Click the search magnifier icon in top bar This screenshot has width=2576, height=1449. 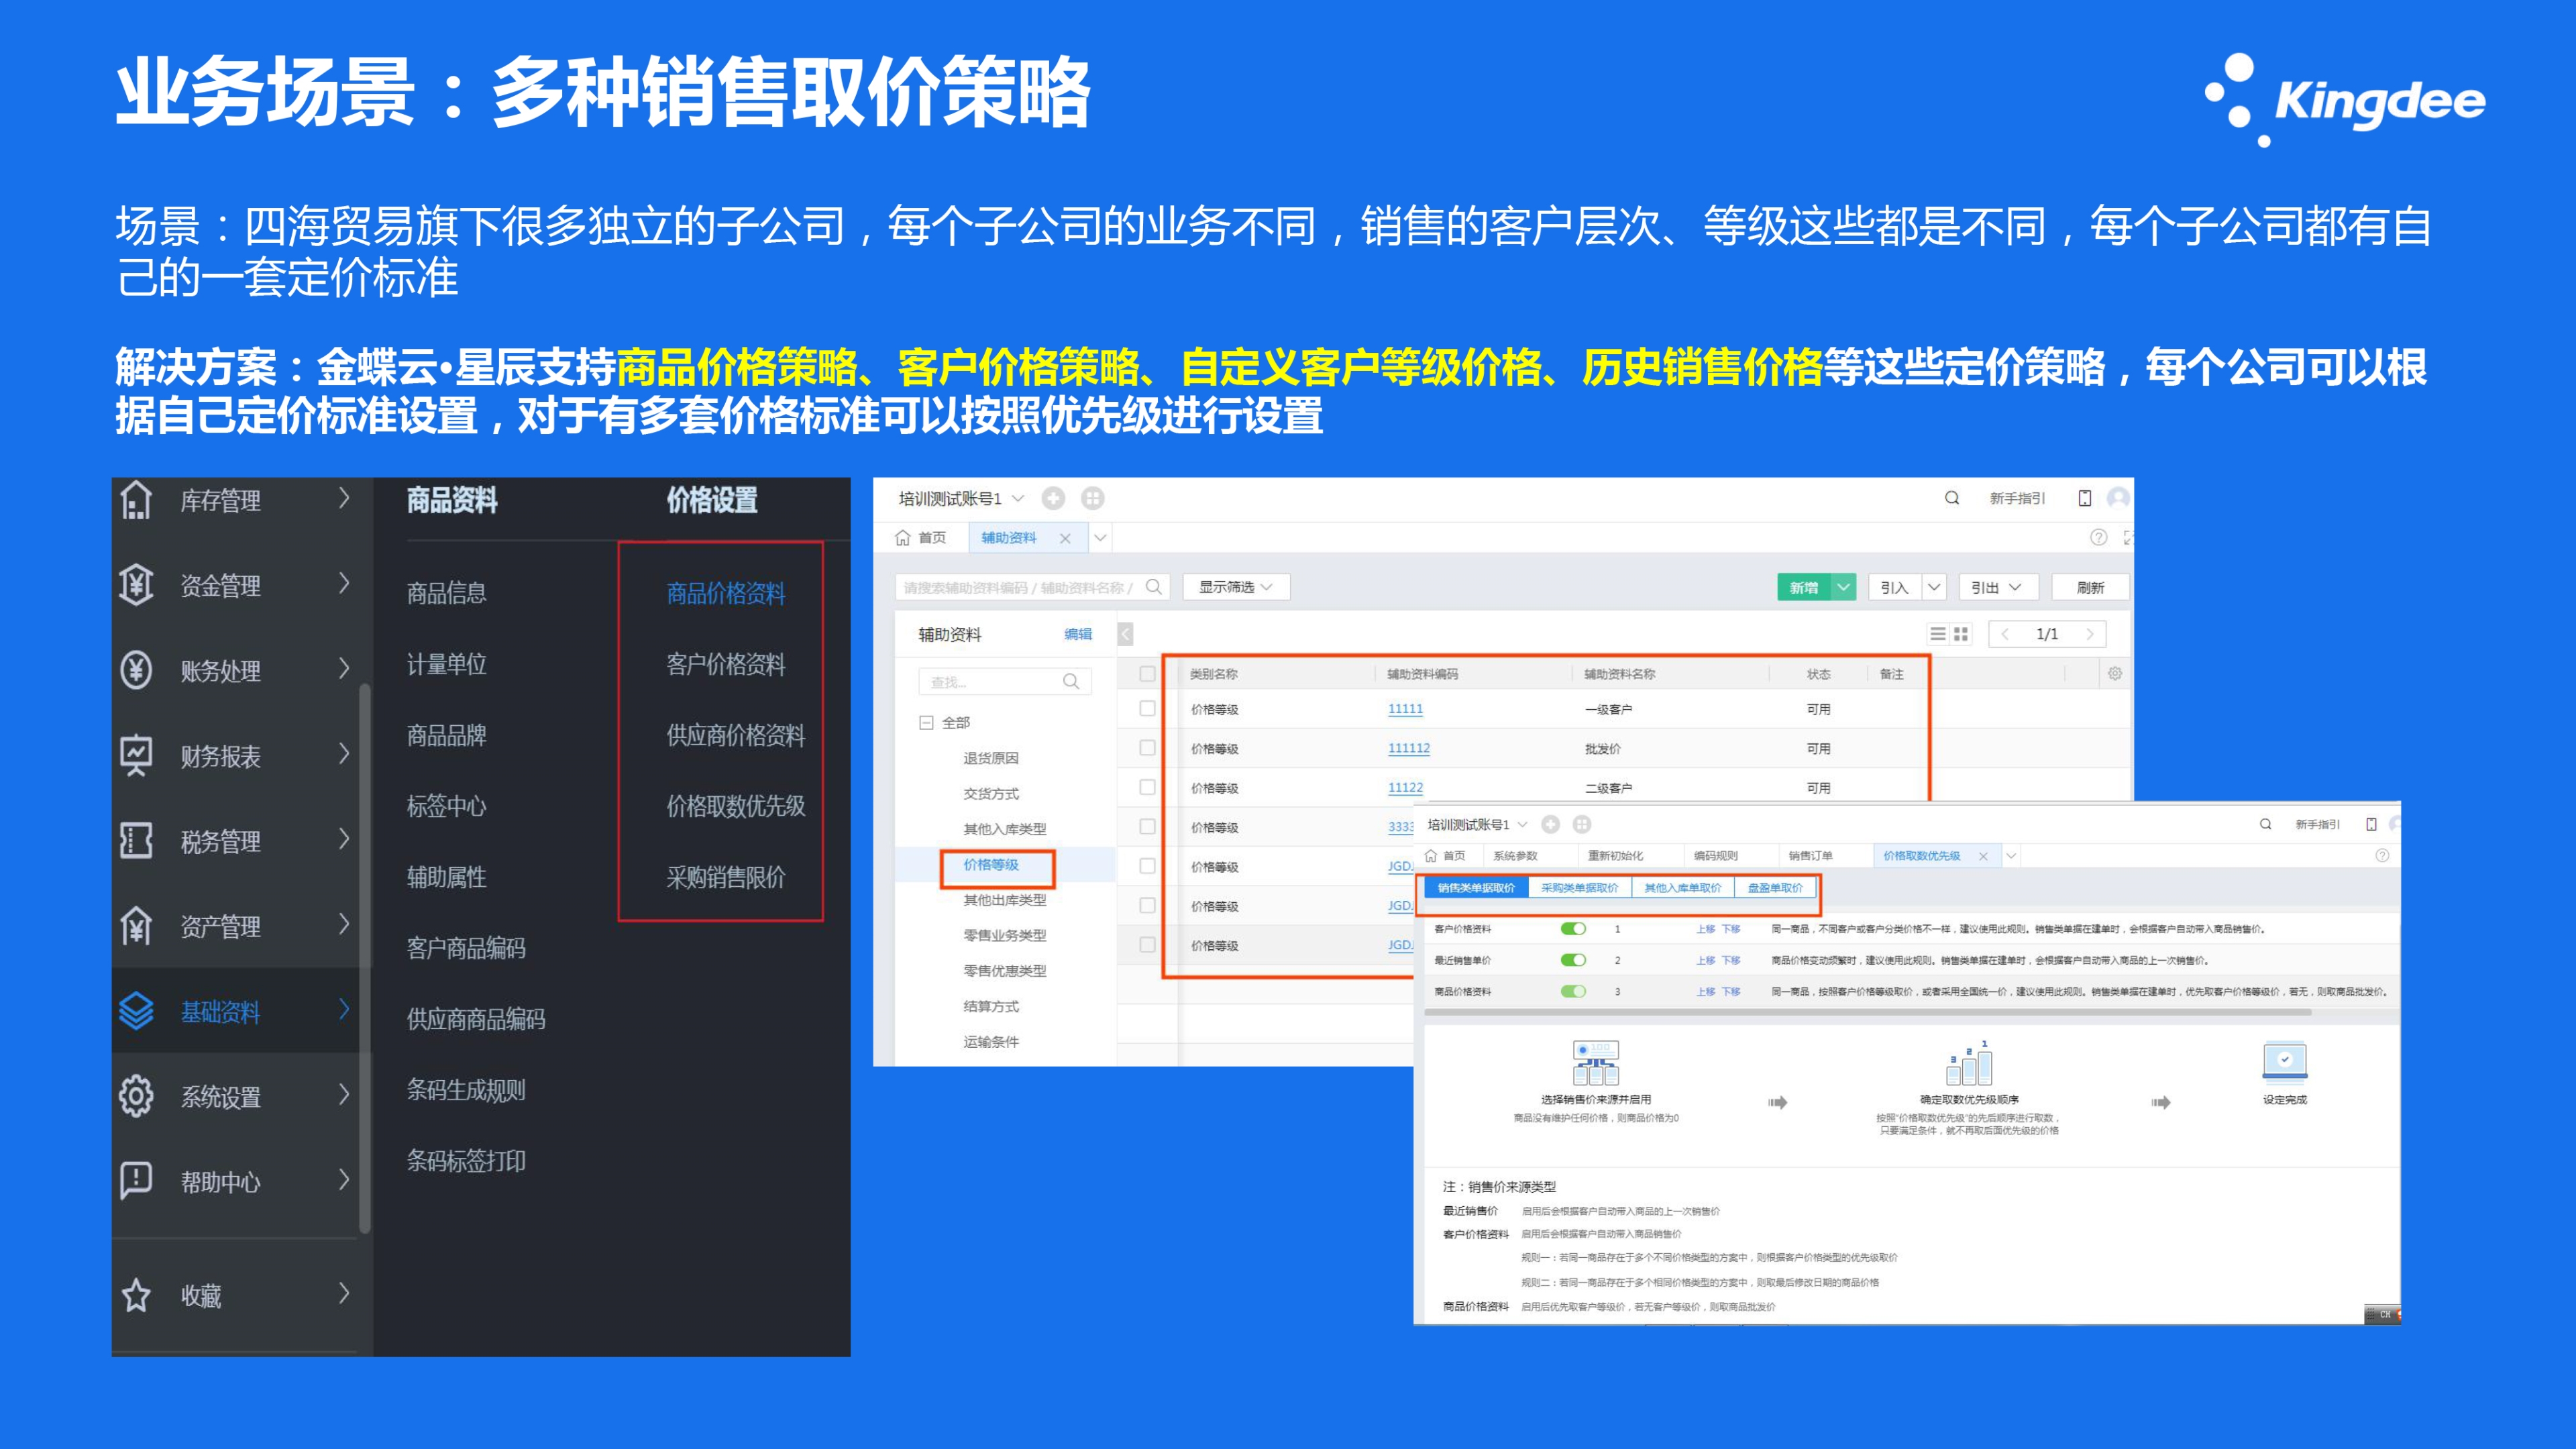(1951, 498)
